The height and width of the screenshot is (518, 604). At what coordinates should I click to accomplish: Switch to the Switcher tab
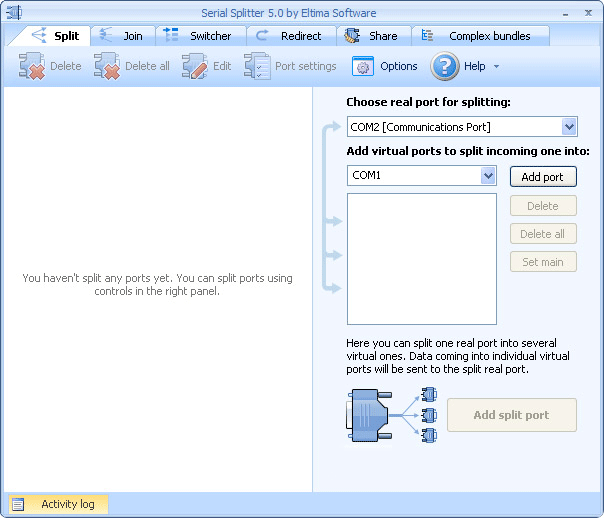click(200, 36)
